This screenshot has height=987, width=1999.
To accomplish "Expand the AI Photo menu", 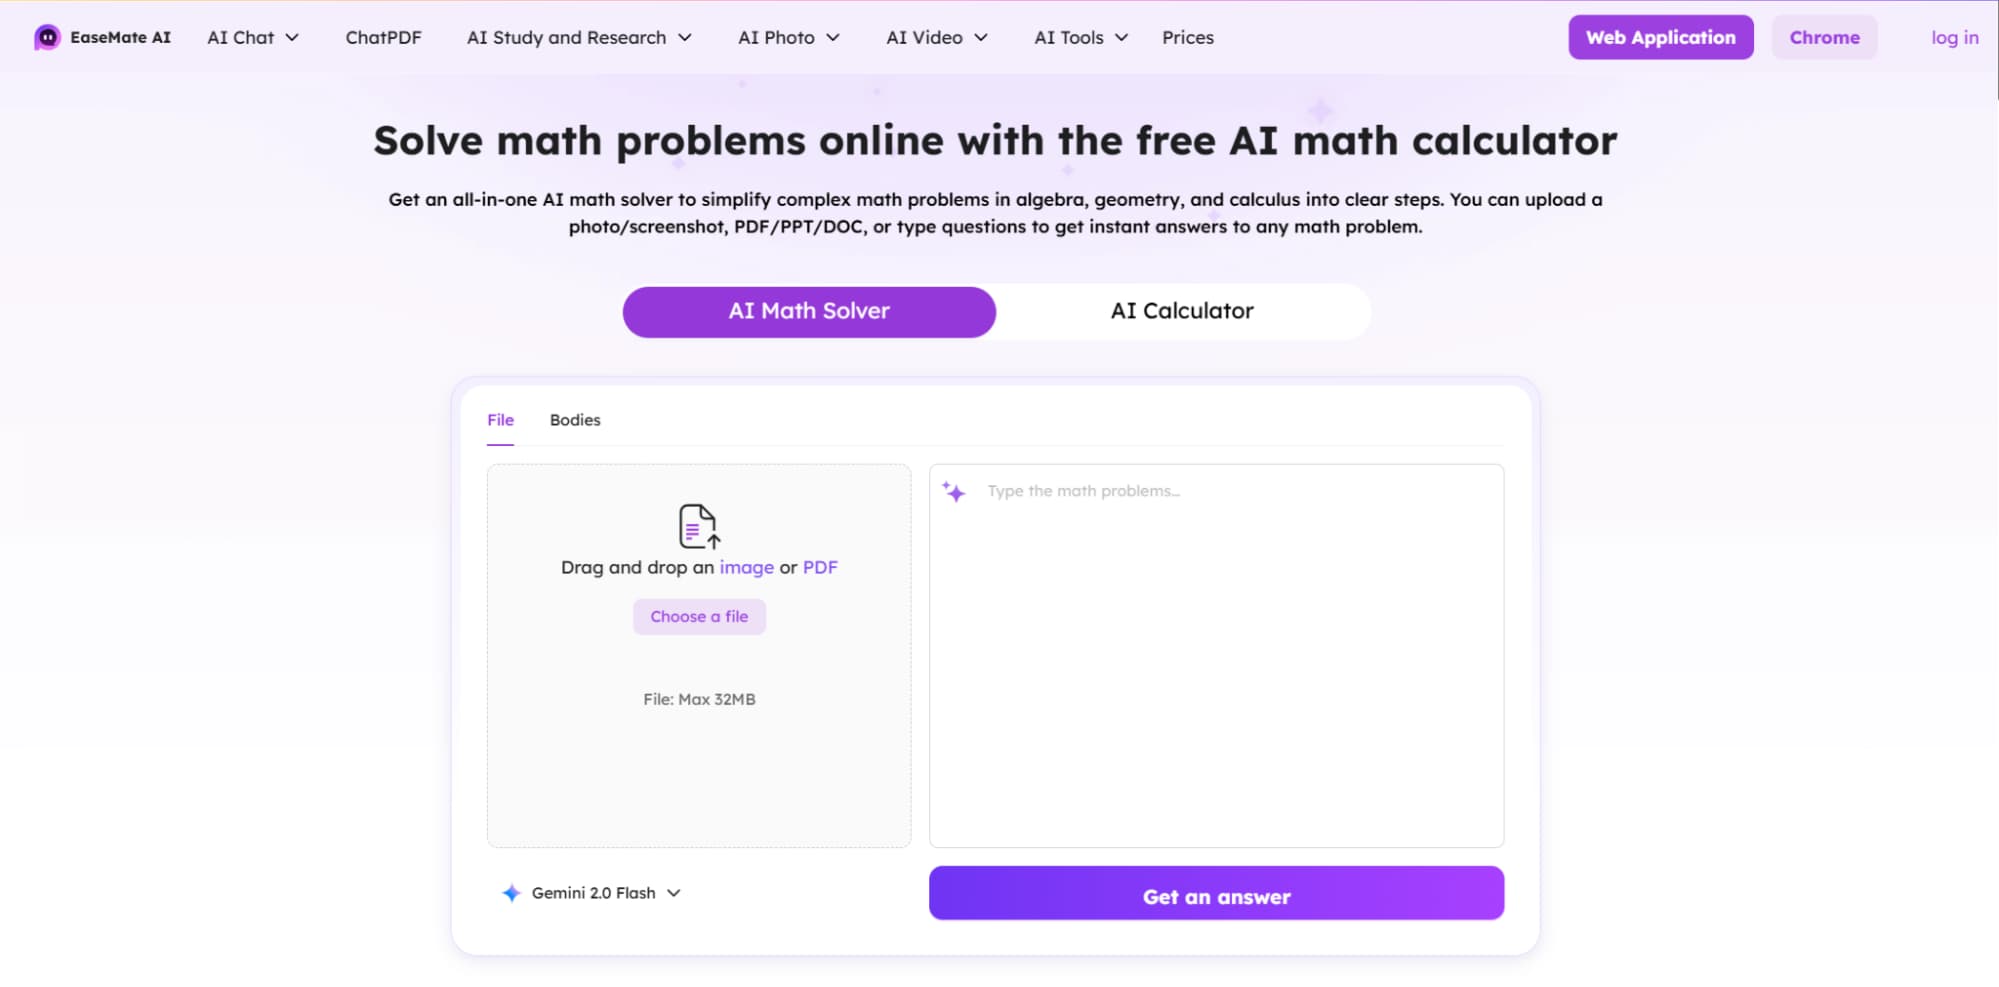I will [788, 38].
